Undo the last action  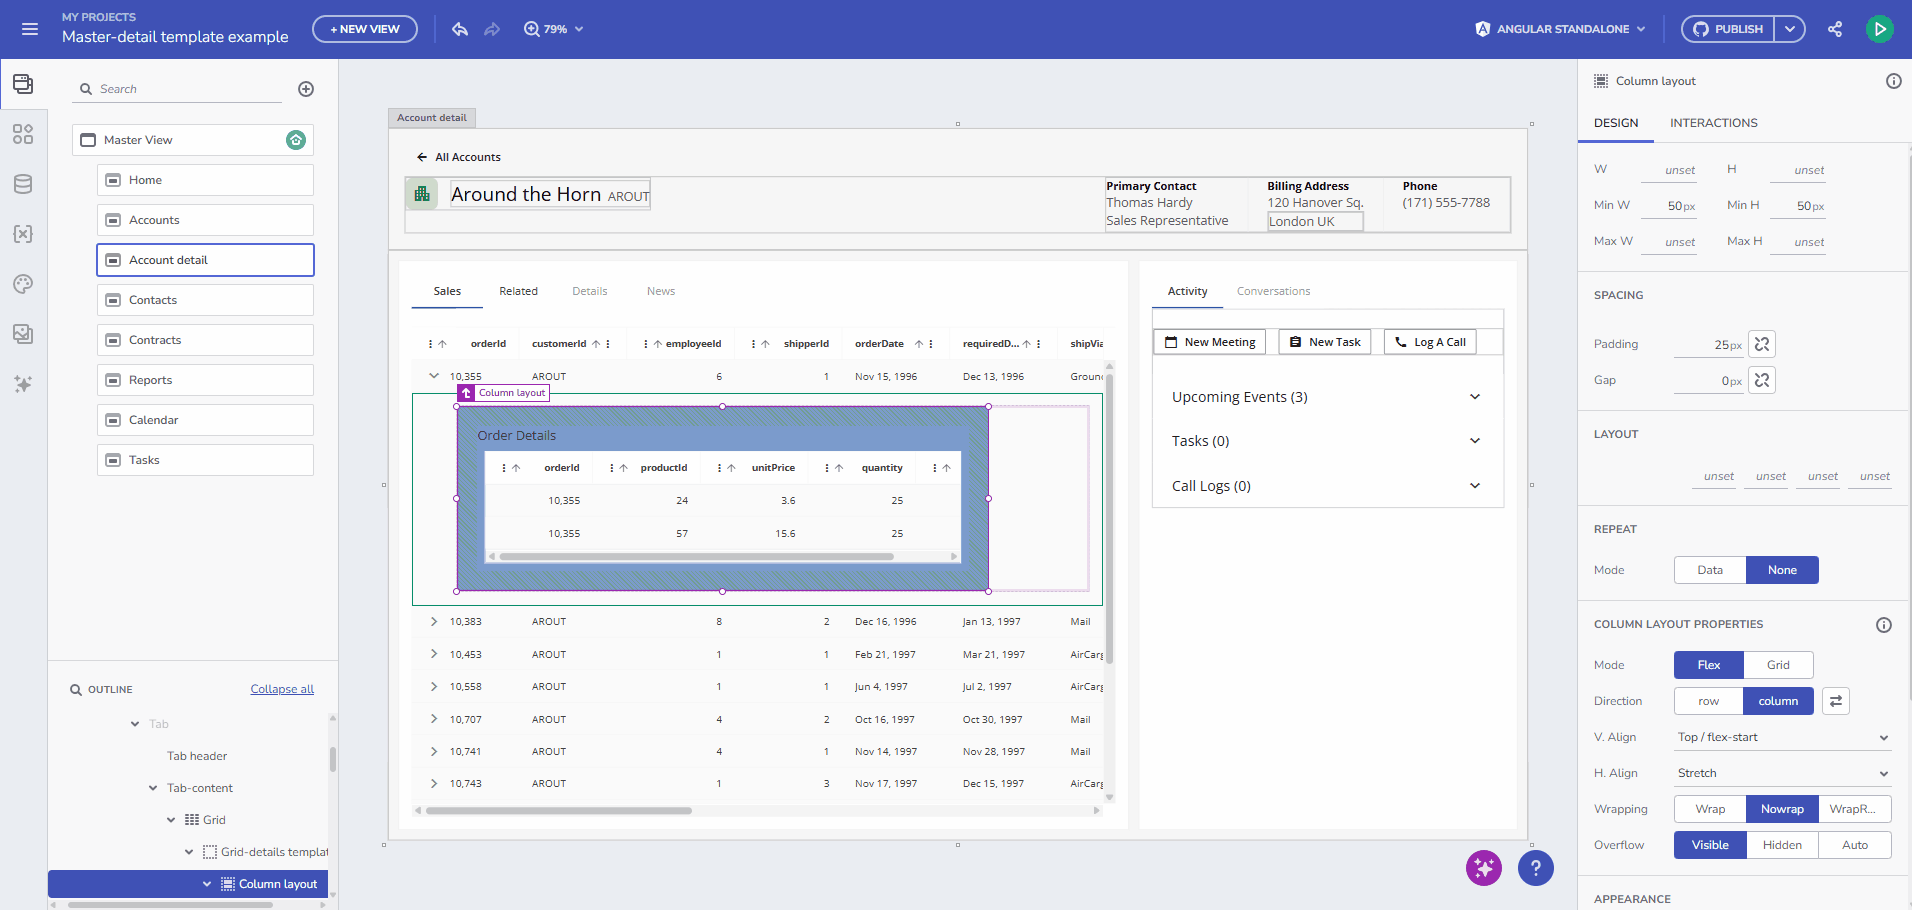pos(459,29)
